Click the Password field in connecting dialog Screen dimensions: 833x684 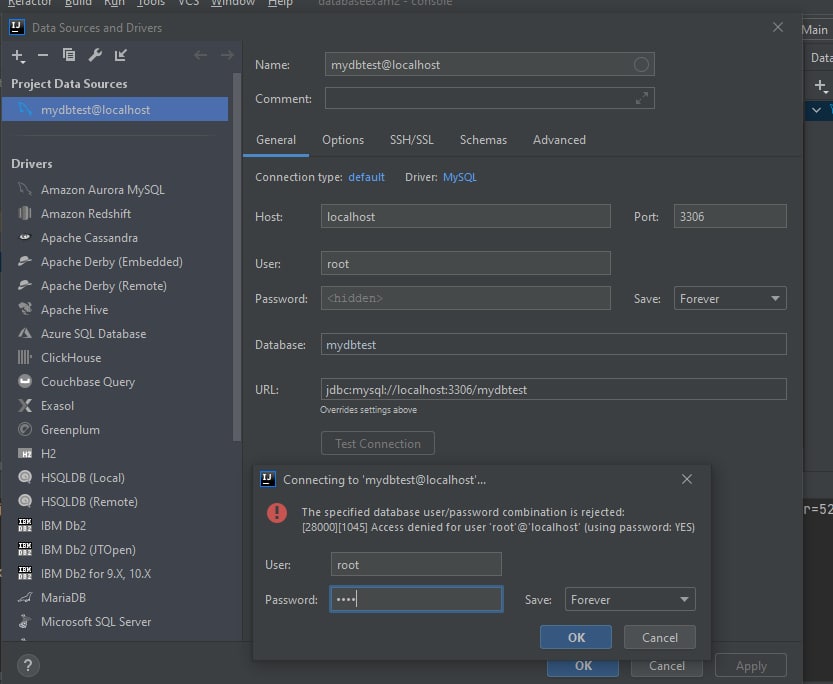coord(416,600)
